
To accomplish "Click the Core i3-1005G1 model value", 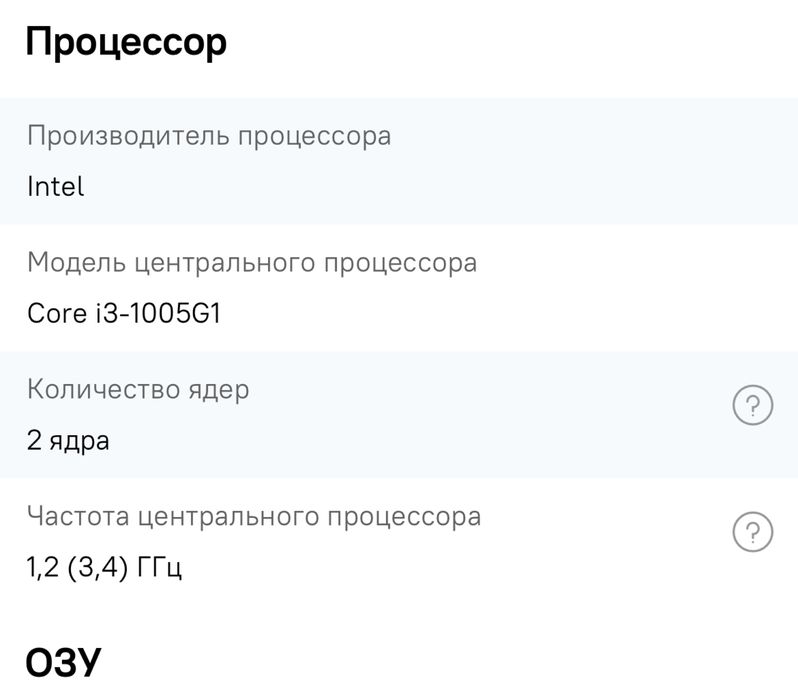I will 124,314.
